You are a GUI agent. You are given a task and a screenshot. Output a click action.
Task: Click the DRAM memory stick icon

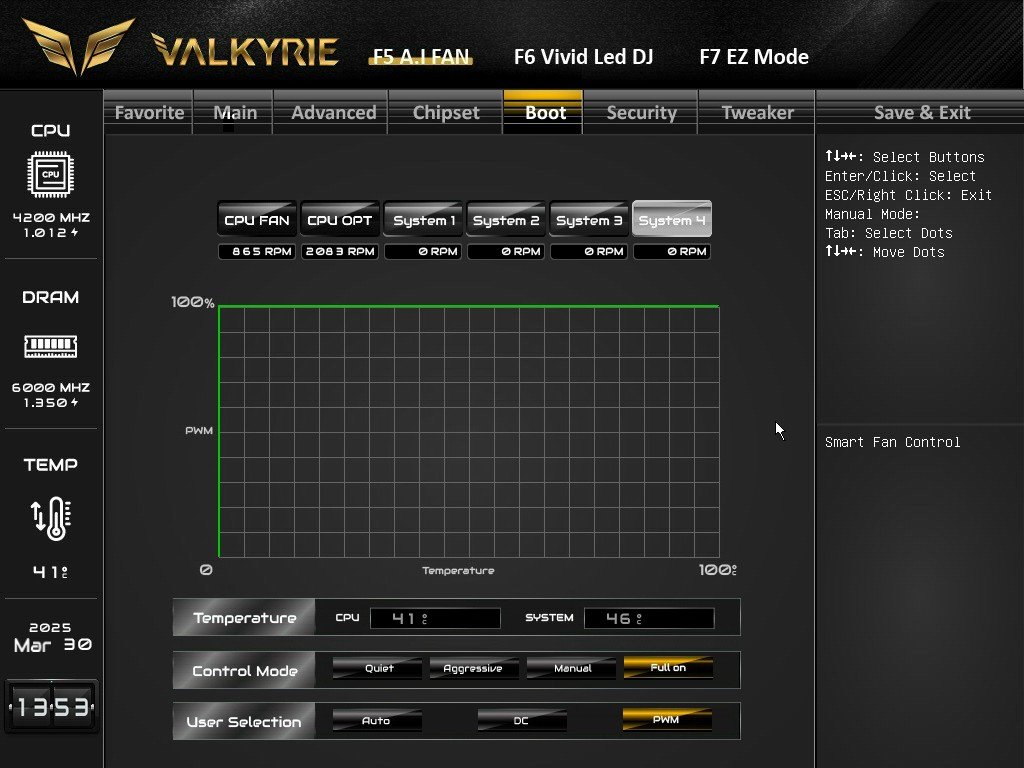pos(50,346)
